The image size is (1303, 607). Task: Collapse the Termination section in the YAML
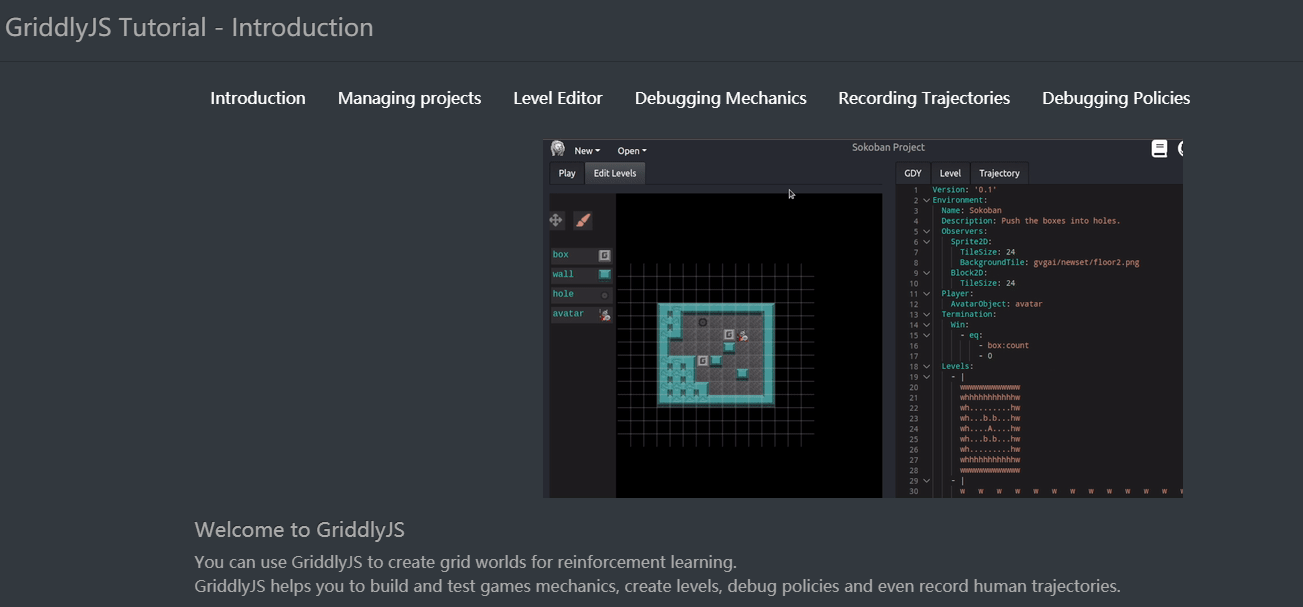[x=926, y=313]
